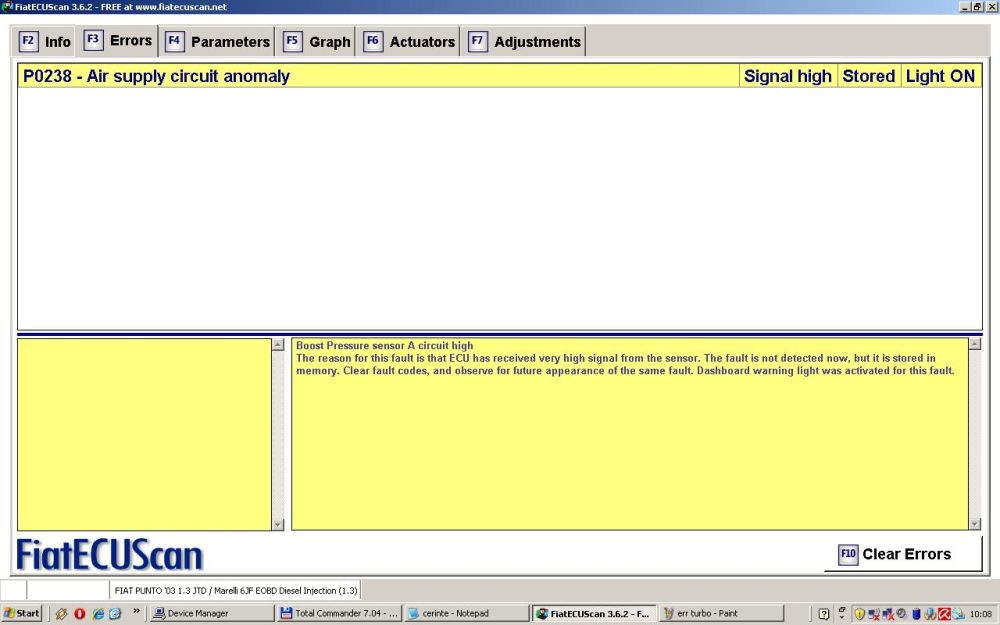
Task: Open the Parameters tab
Action: (218, 42)
